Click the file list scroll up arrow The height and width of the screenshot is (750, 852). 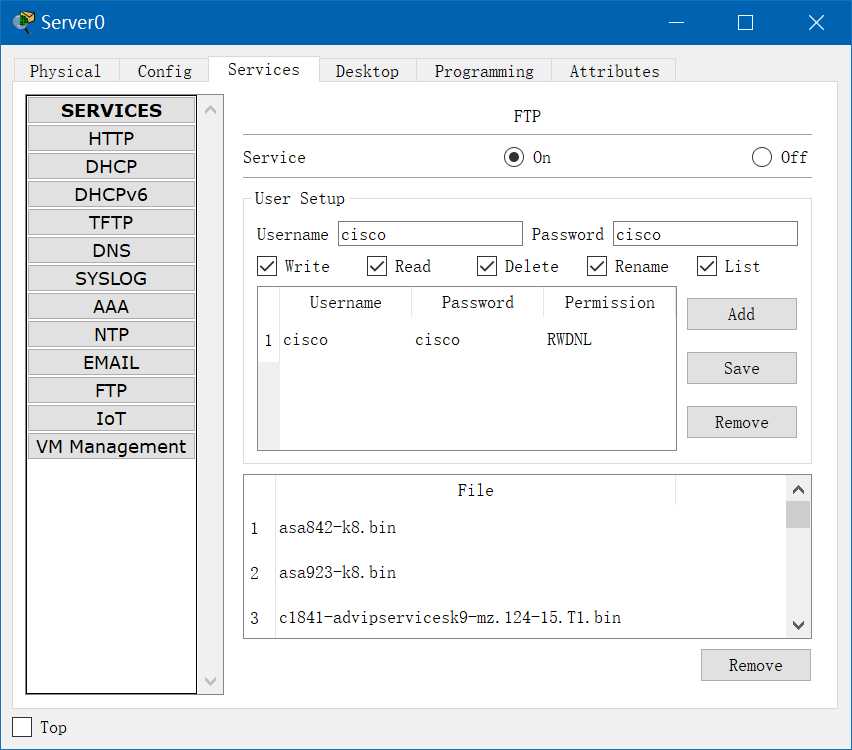pos(798,490)
